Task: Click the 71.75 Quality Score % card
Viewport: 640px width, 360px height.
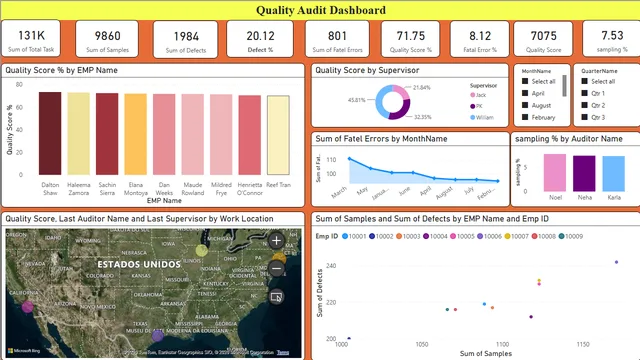Action: (411, 40)
